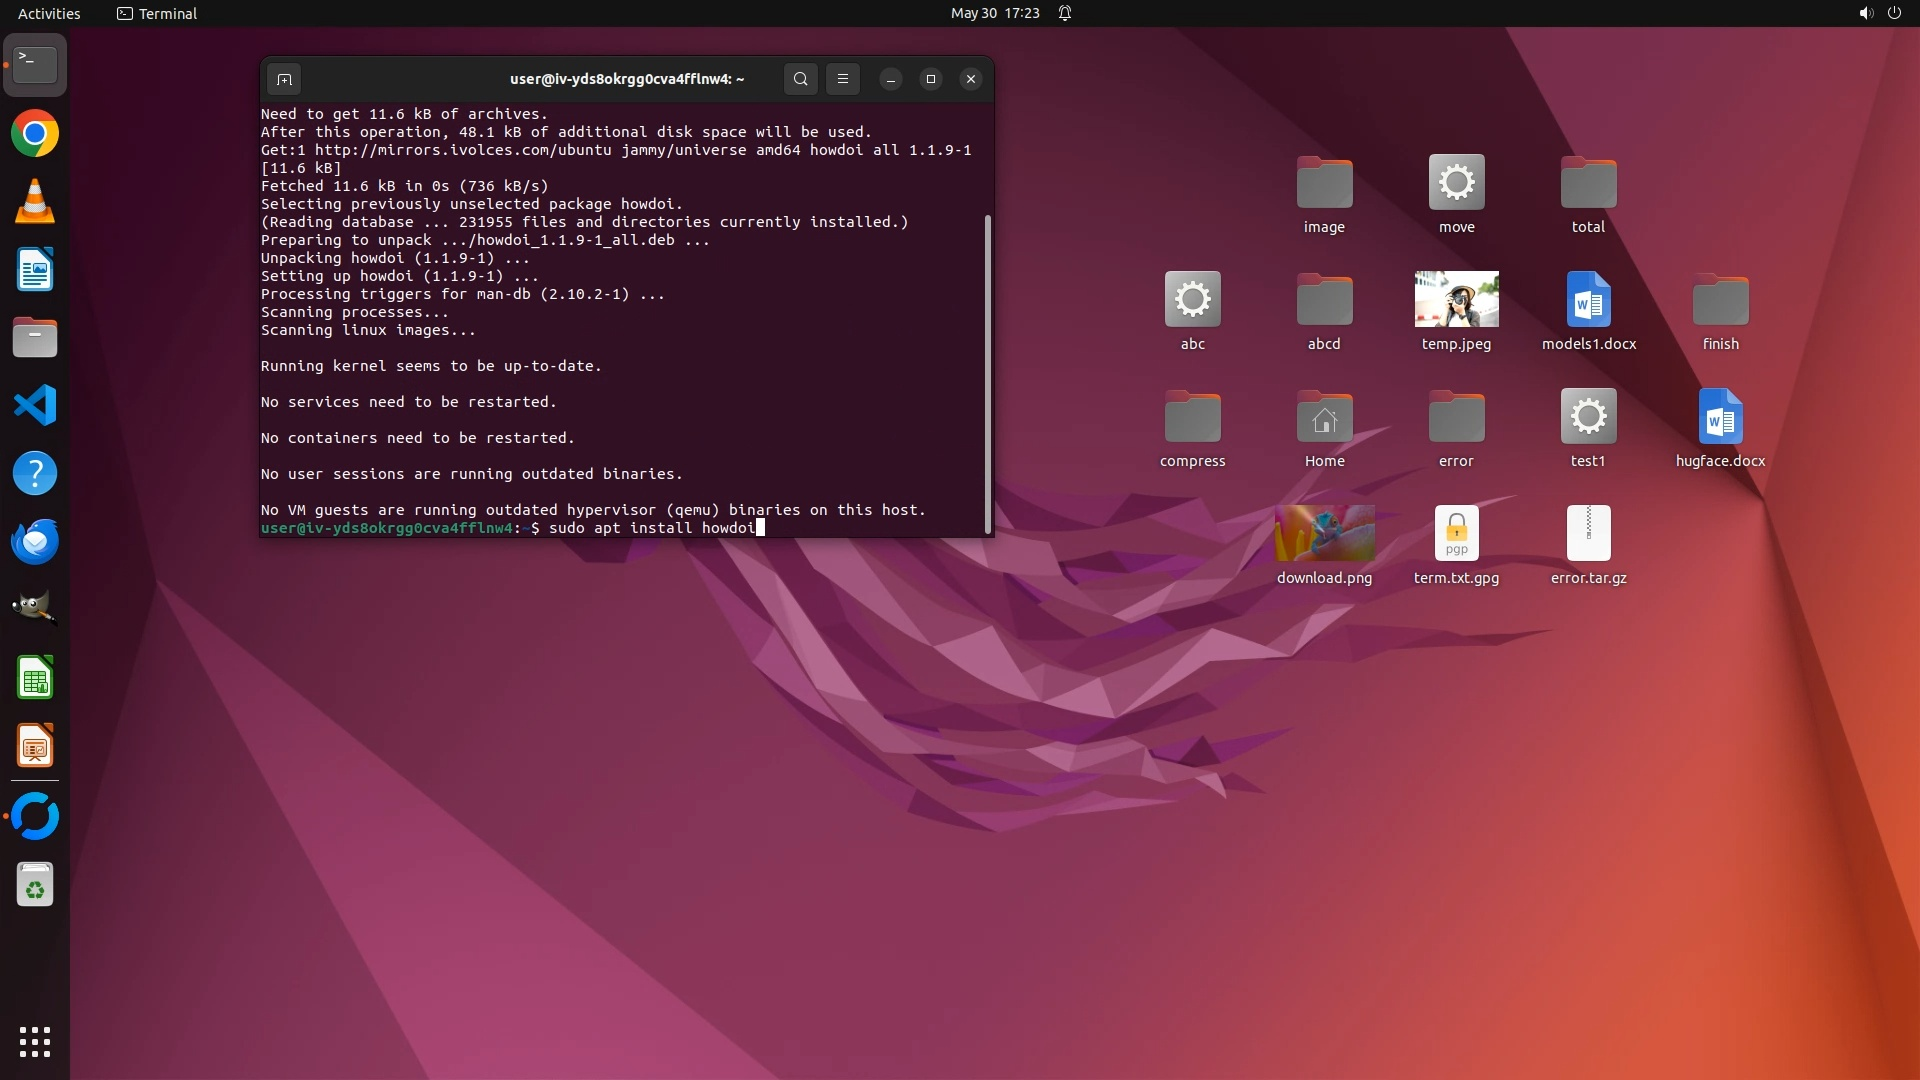Select temp.jpeg thumbnail on desktop
The image size is (1920, 1080).
click(x=1456, y=299)
